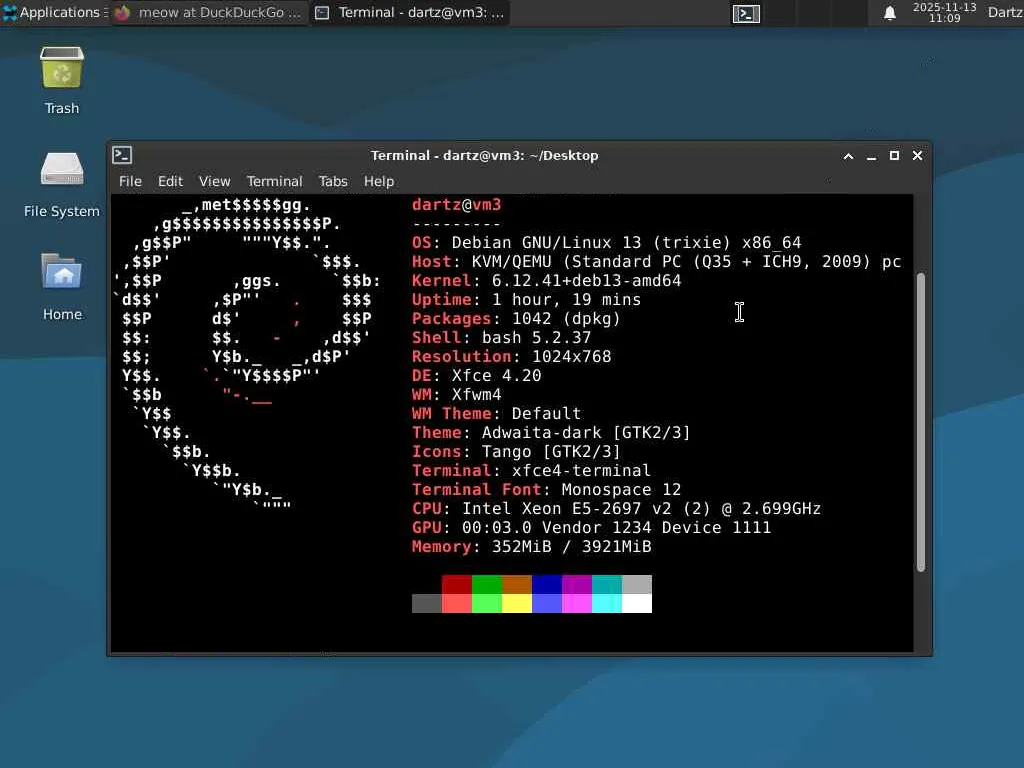Click the WM Theme value Default
This screenshot has height=768, width=1024.
click(x=546, y=413)
